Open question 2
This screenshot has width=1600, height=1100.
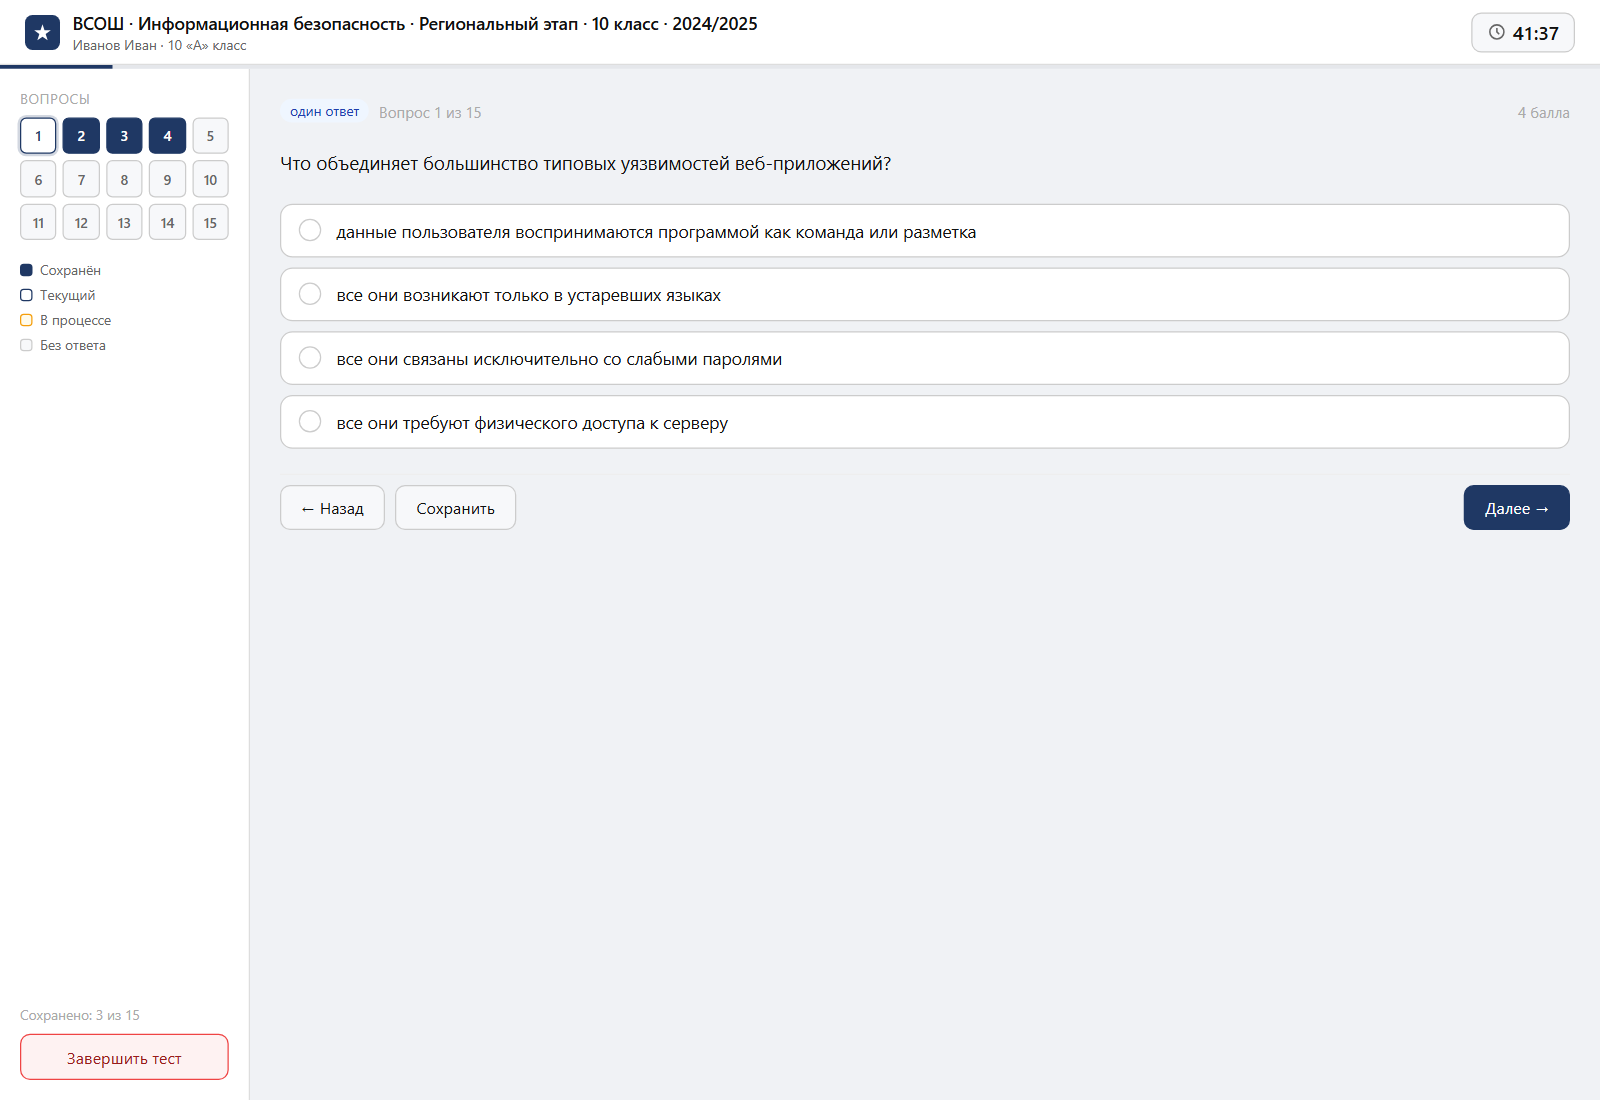(81, 136)
